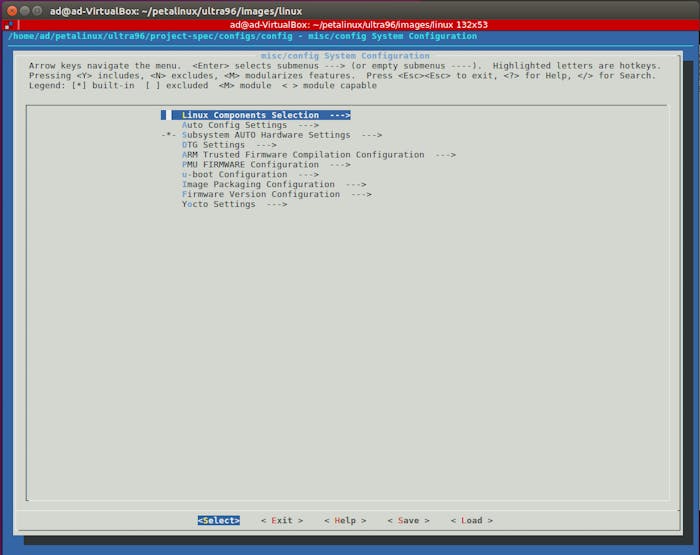The image size is (700, 555).
Task: Click the arrow after ARM Trusted Firmware Configuration
Action: click(446, 154)
